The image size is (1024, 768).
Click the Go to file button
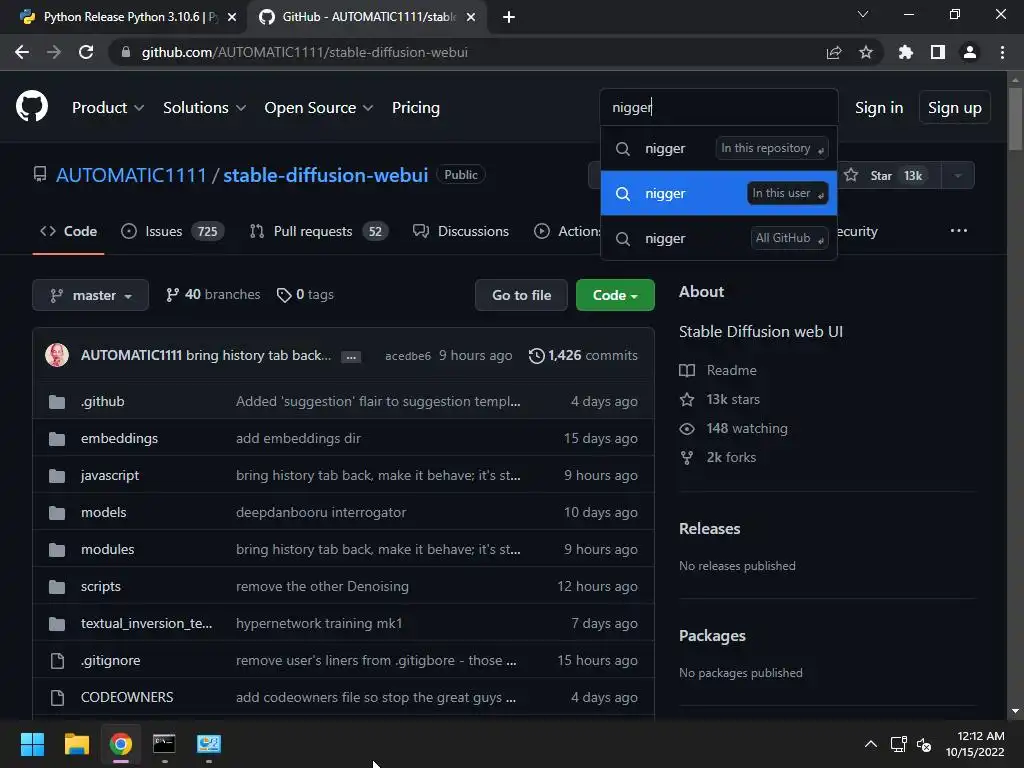(521, 295)
